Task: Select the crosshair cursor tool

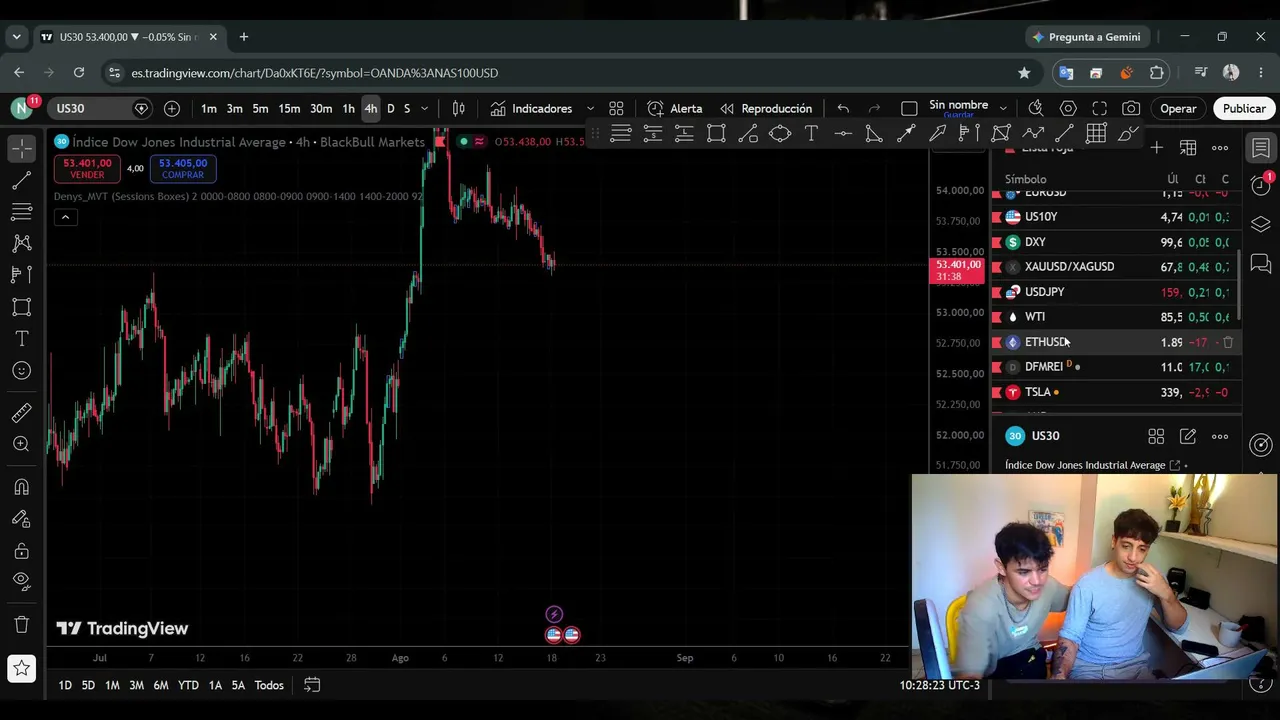Action: pos(21,148)
